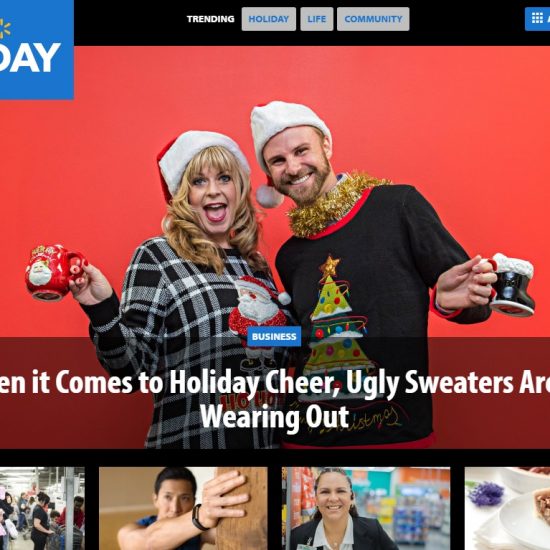Click the TODAY logo text

pos(30,57)
